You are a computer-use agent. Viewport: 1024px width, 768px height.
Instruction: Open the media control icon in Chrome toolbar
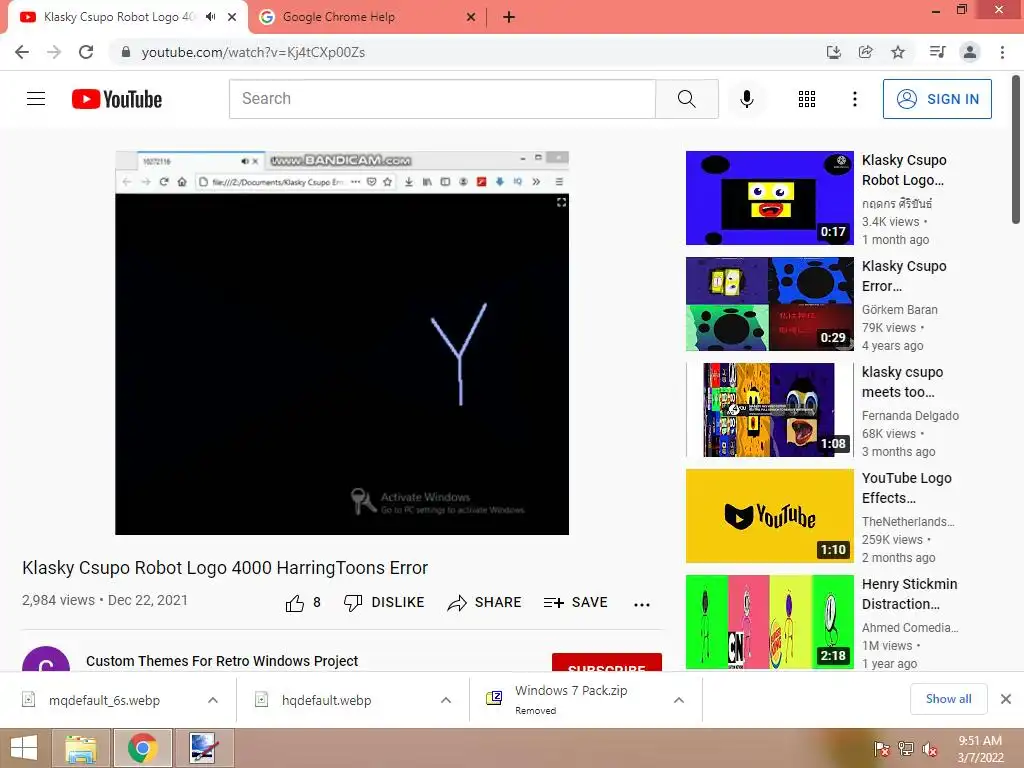click(937, 52)
